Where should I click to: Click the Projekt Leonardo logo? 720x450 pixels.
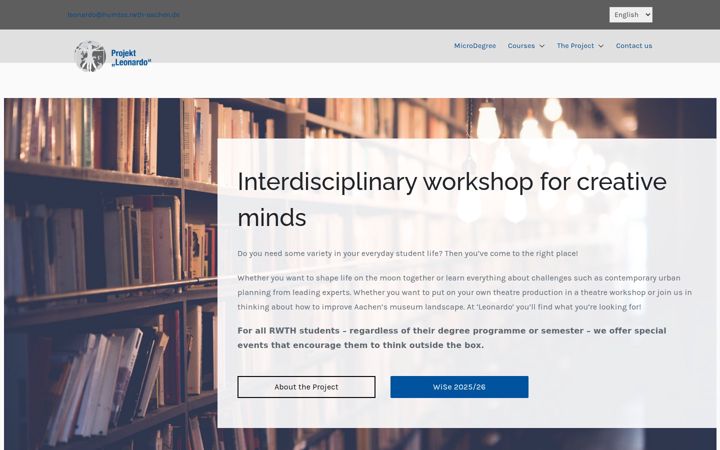coord(113,56)
